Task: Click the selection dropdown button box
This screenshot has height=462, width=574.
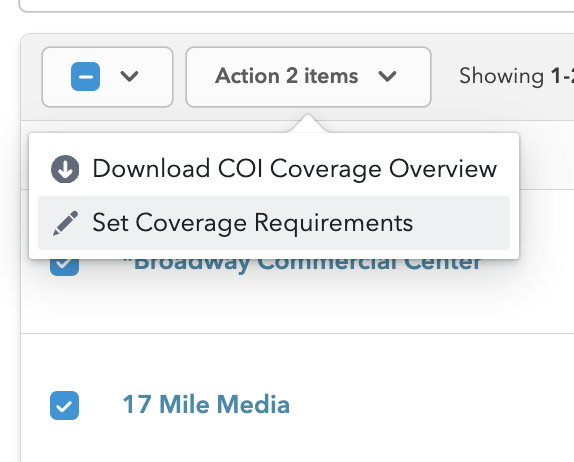Action: tap(107, 77)
